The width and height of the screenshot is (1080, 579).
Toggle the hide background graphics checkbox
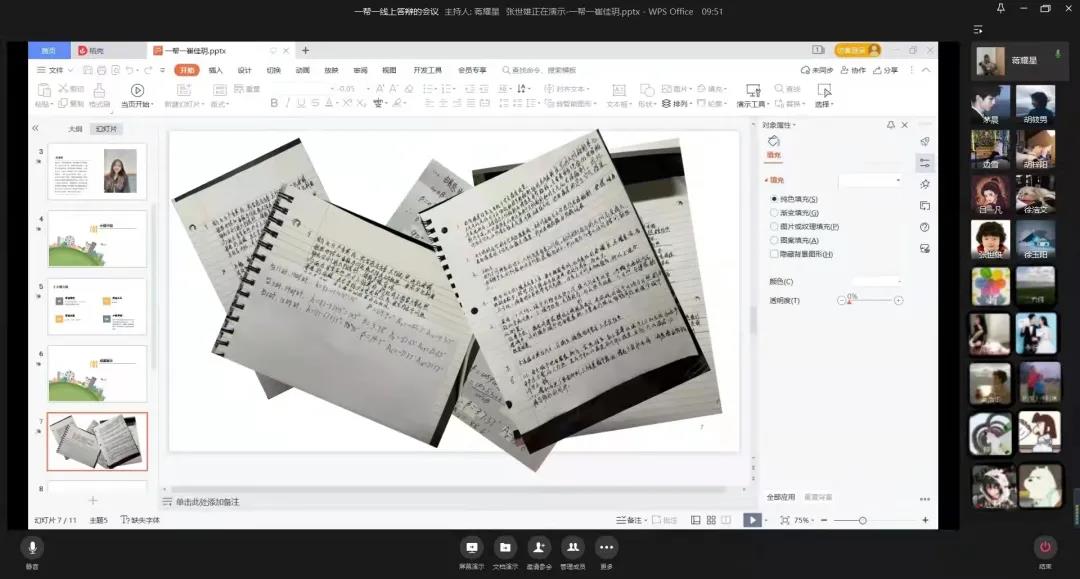click(x=774, y=254)
